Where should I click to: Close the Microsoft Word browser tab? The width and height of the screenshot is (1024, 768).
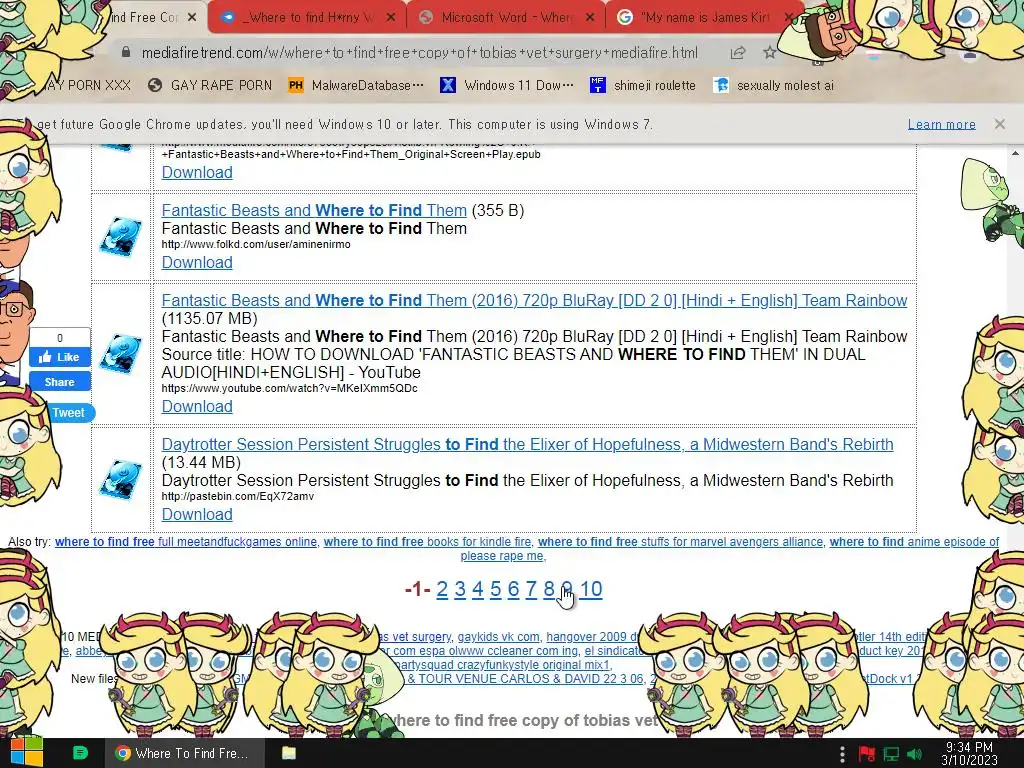click(x=590, y=18)
